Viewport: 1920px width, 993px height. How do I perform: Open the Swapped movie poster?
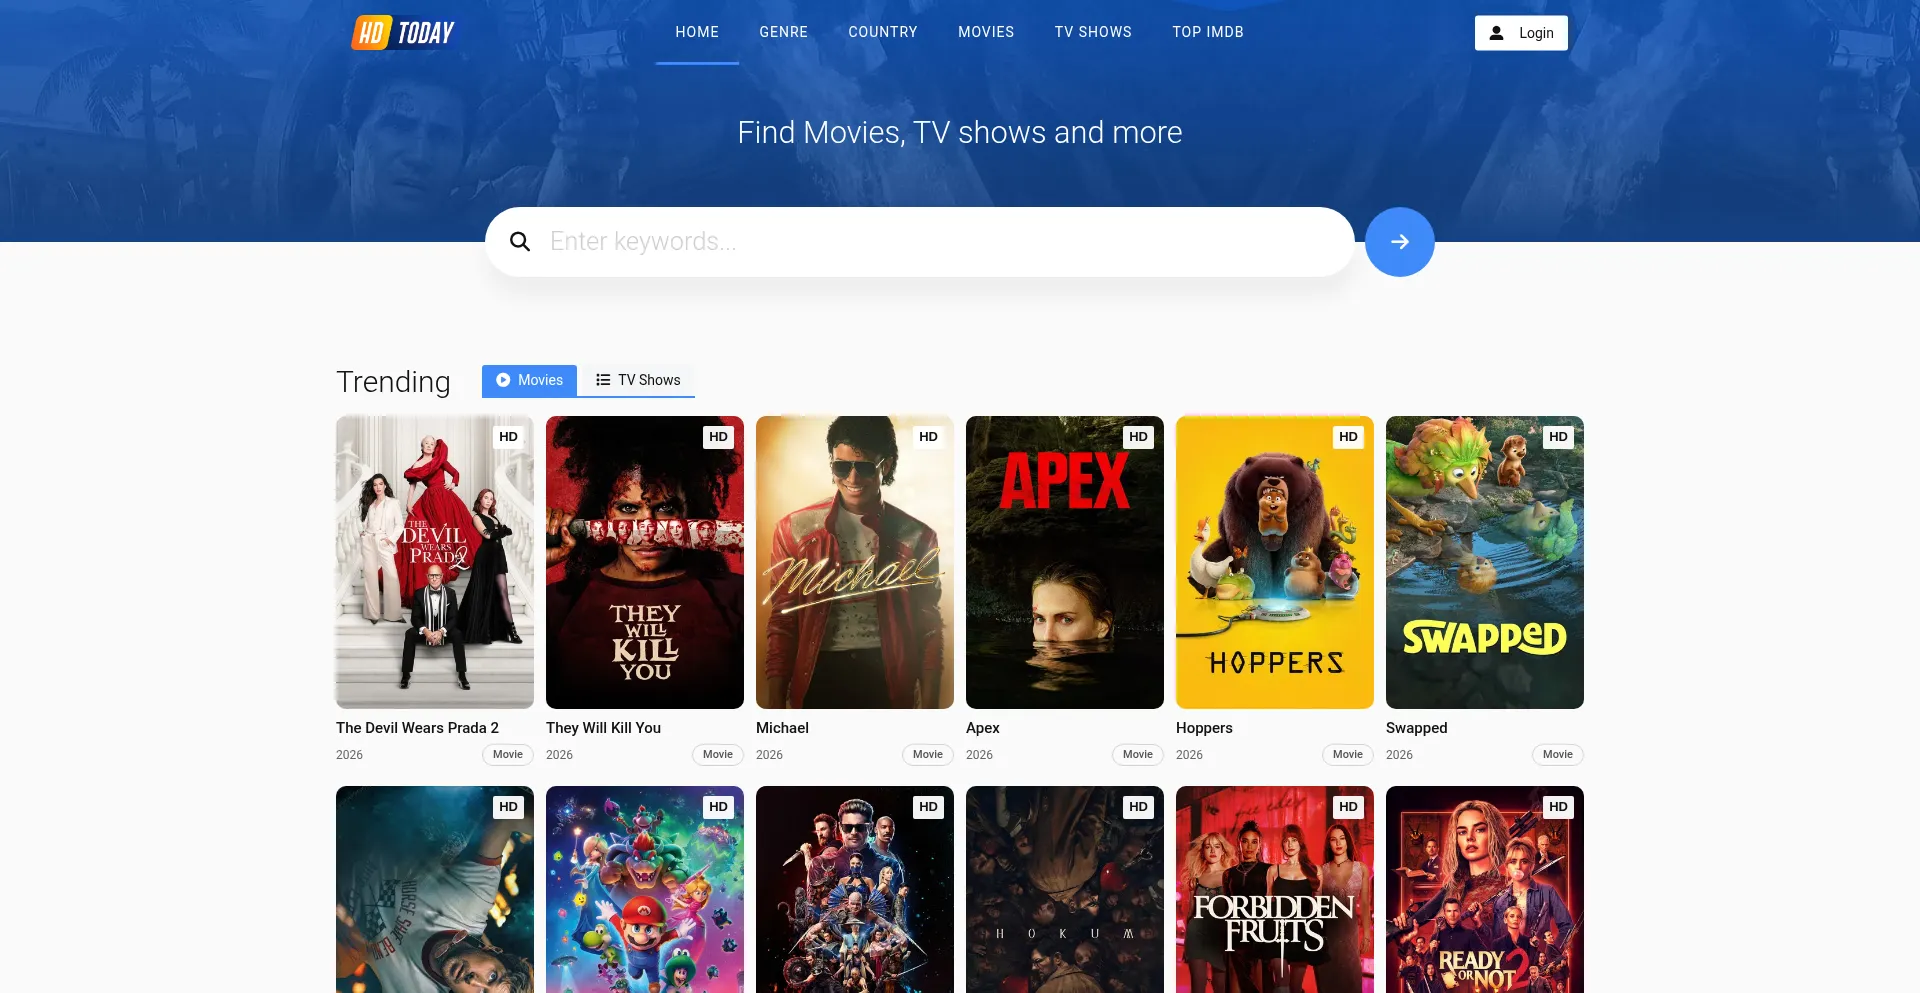tap(1485, 562)
